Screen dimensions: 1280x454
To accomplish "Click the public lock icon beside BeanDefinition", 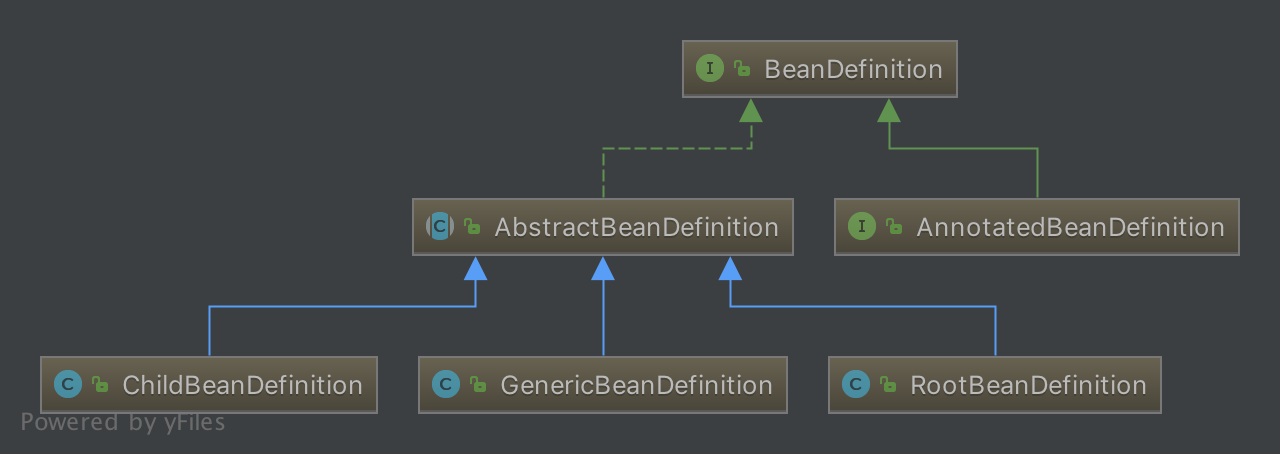I will (x=742, y=69).
